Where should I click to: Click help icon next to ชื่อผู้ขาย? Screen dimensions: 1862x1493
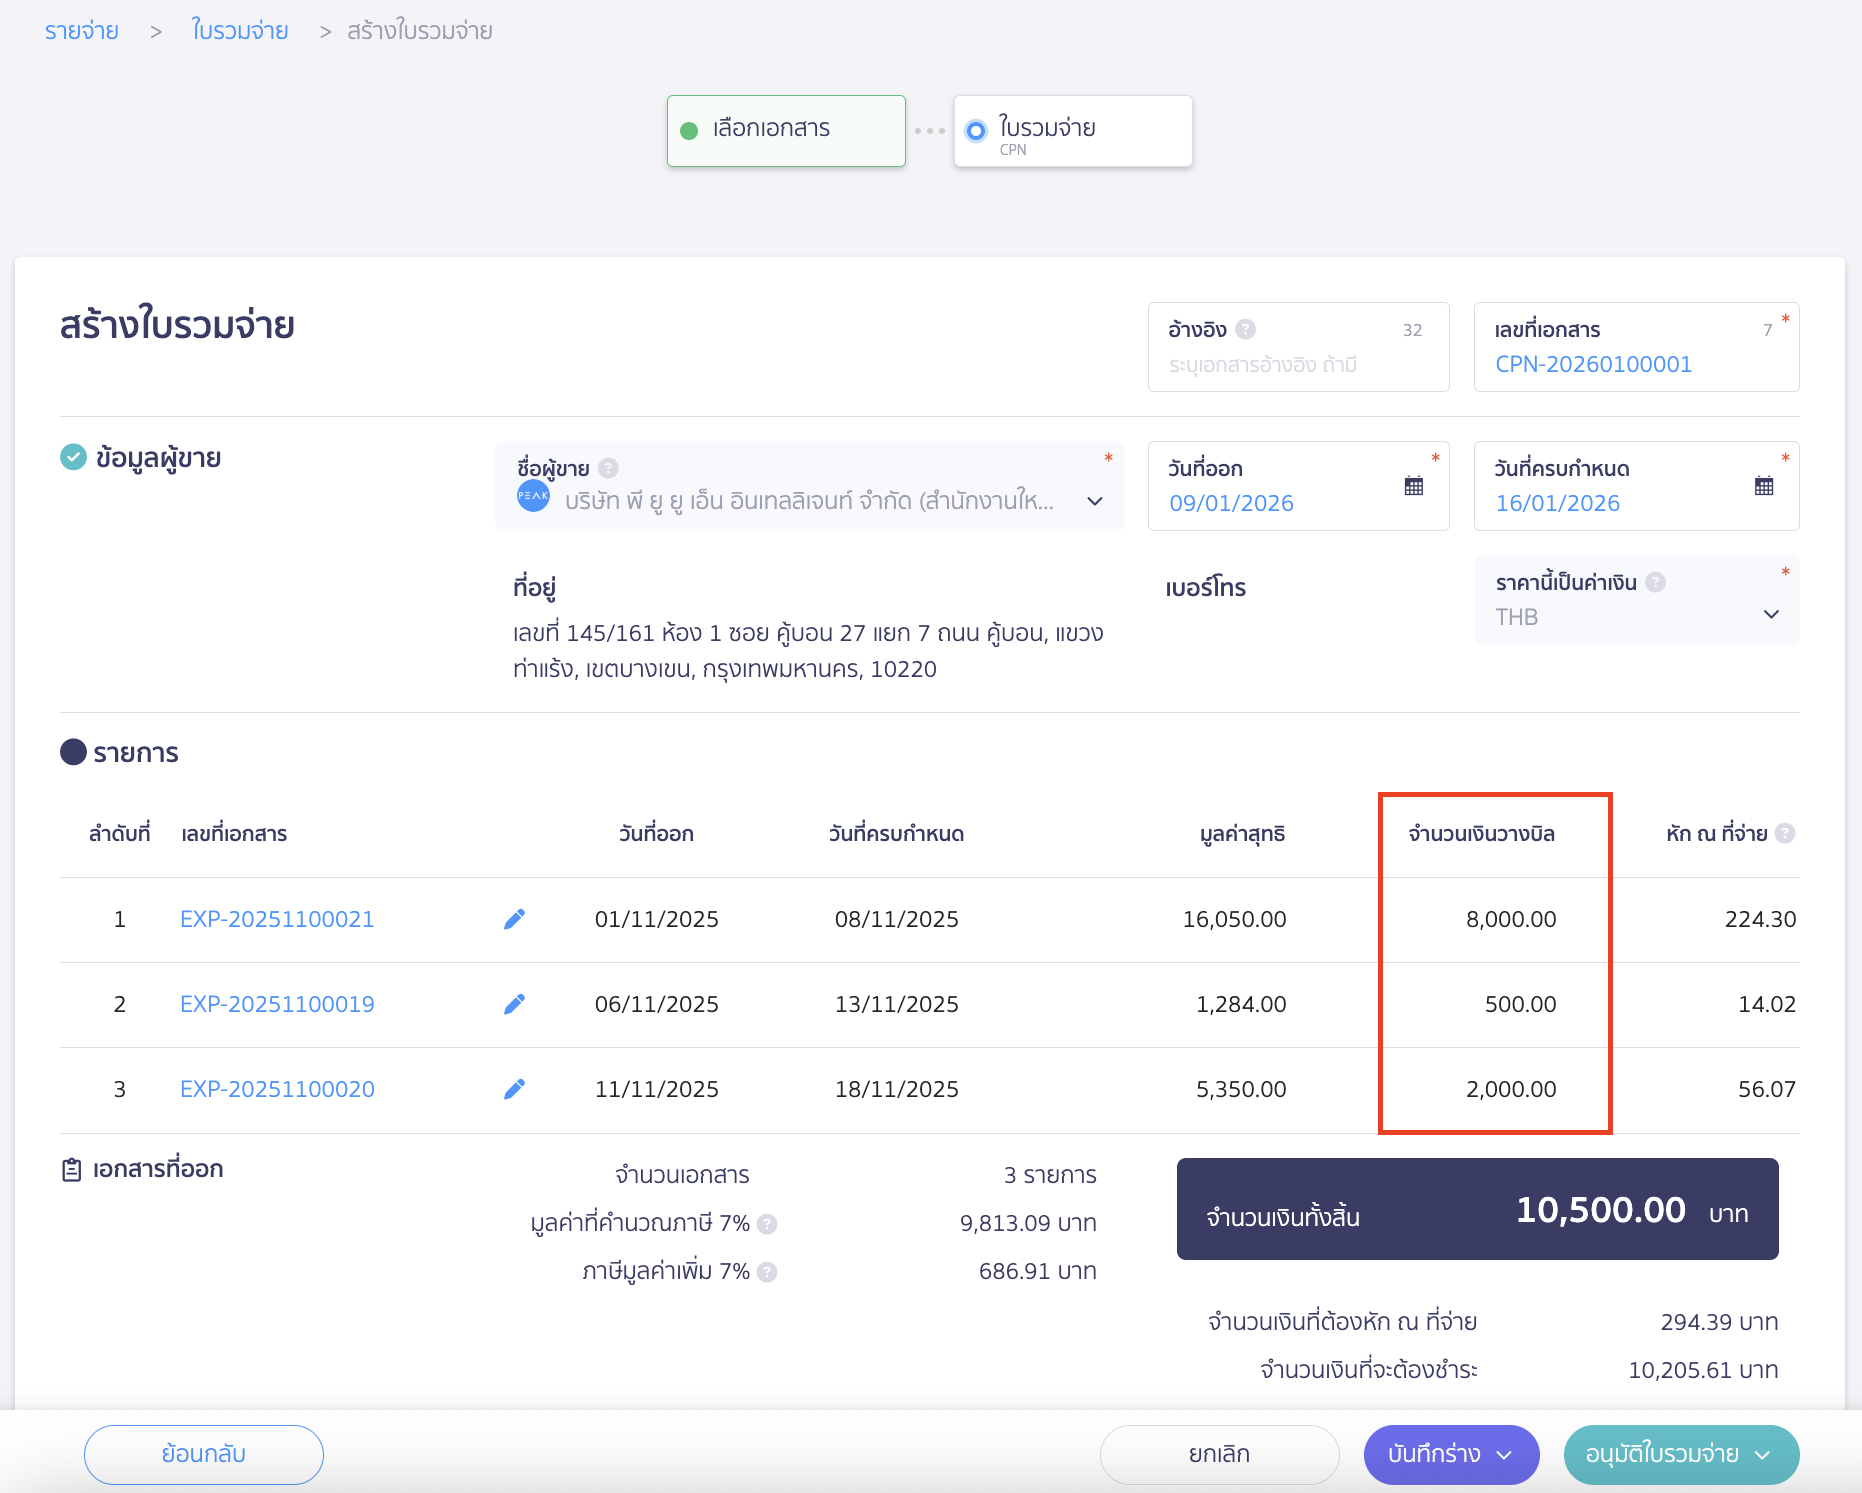point(608,468)
